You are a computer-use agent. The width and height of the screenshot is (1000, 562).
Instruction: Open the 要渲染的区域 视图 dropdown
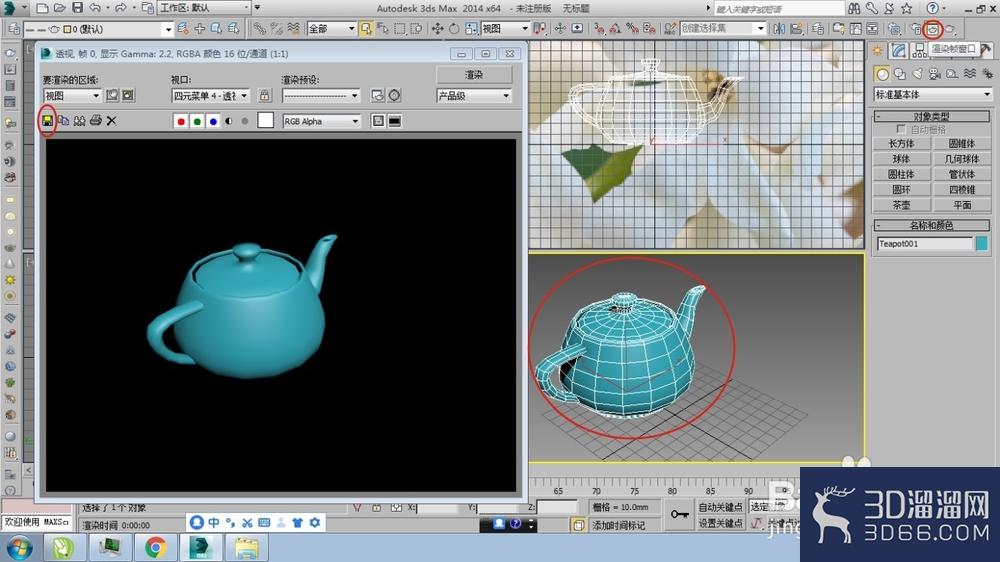[x=72, y=96]
